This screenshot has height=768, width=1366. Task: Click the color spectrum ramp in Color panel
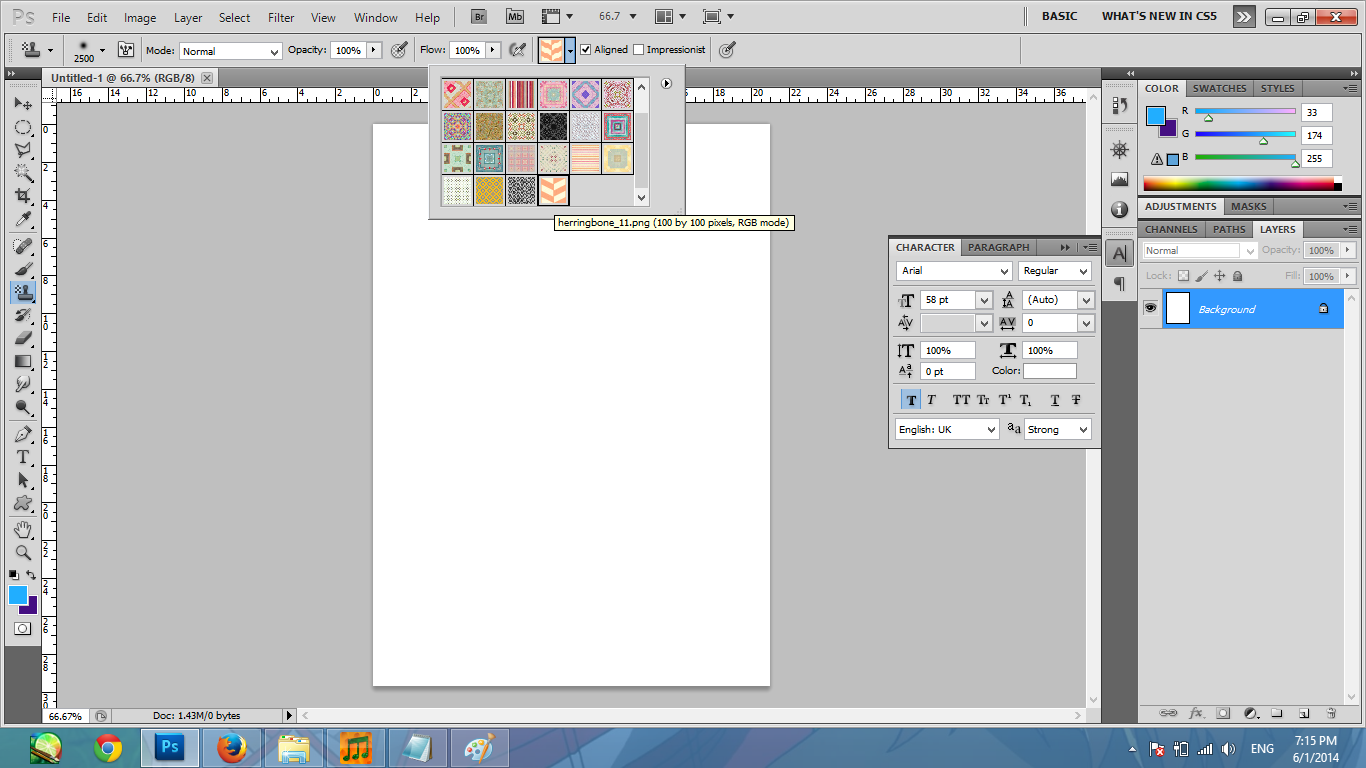click(x=1238, y=183)
